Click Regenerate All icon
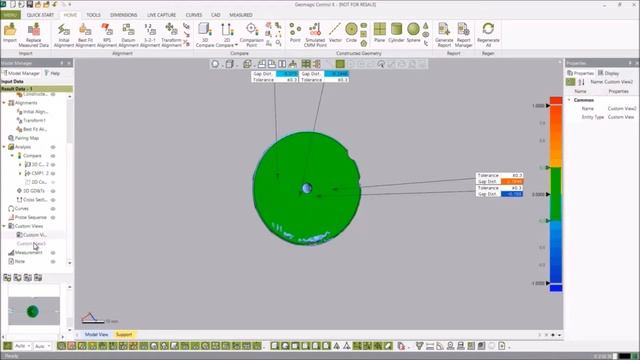Screen dimensions: 640x360 coord(488,35)
